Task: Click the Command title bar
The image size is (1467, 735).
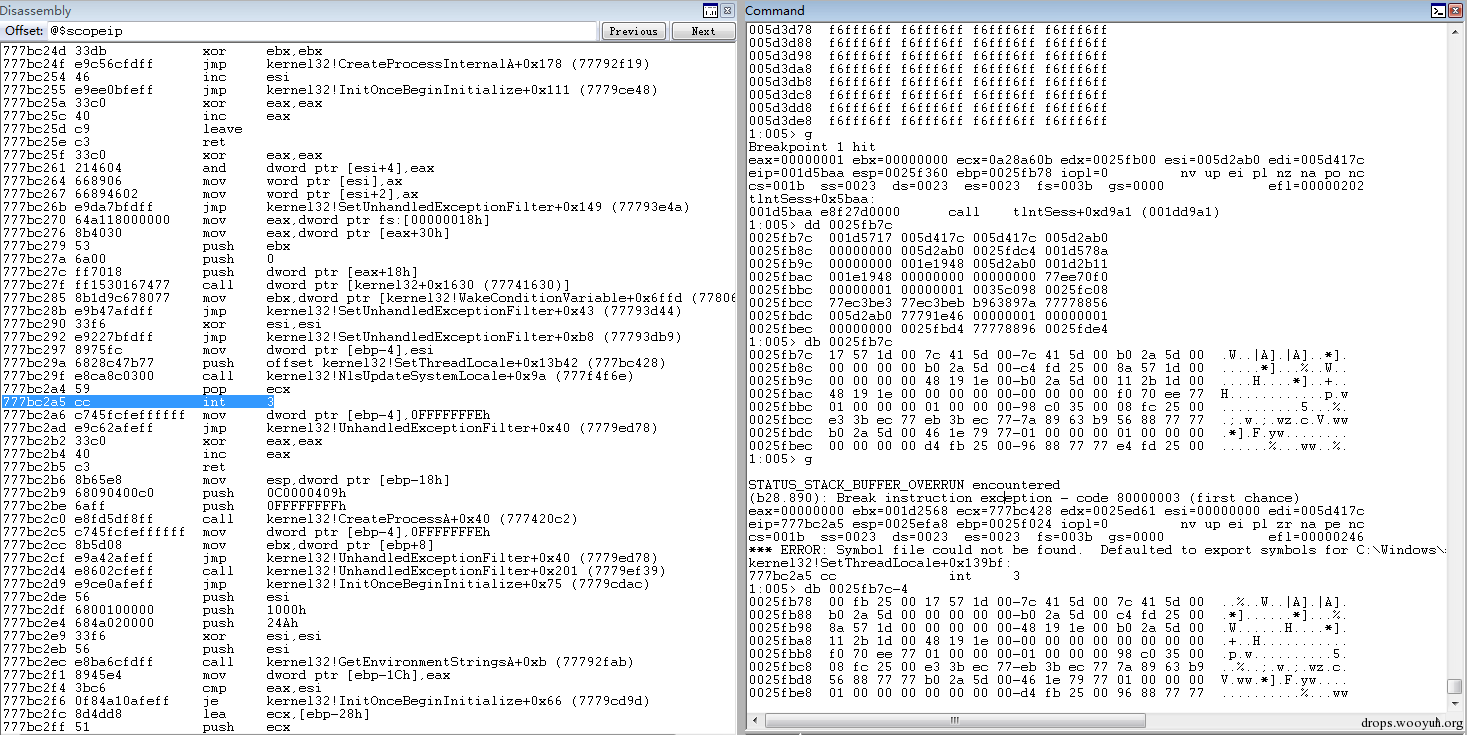Action: (x=1085, y=11)
